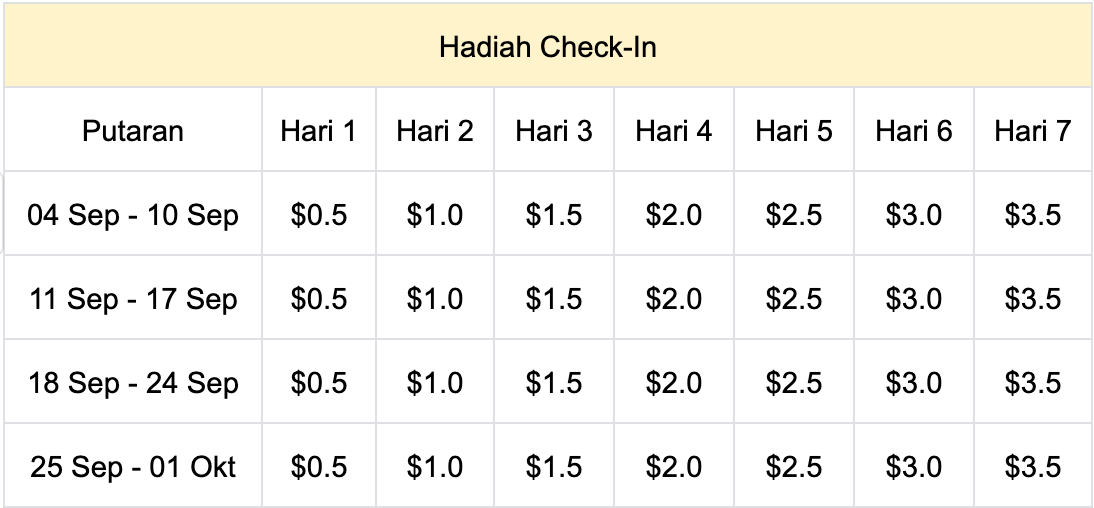Image resolution: width=1094 pixels, height=508 pixels.
Task: Click the 11 Sep - 17 Sep cell
Action: click(x=133, y=299)
